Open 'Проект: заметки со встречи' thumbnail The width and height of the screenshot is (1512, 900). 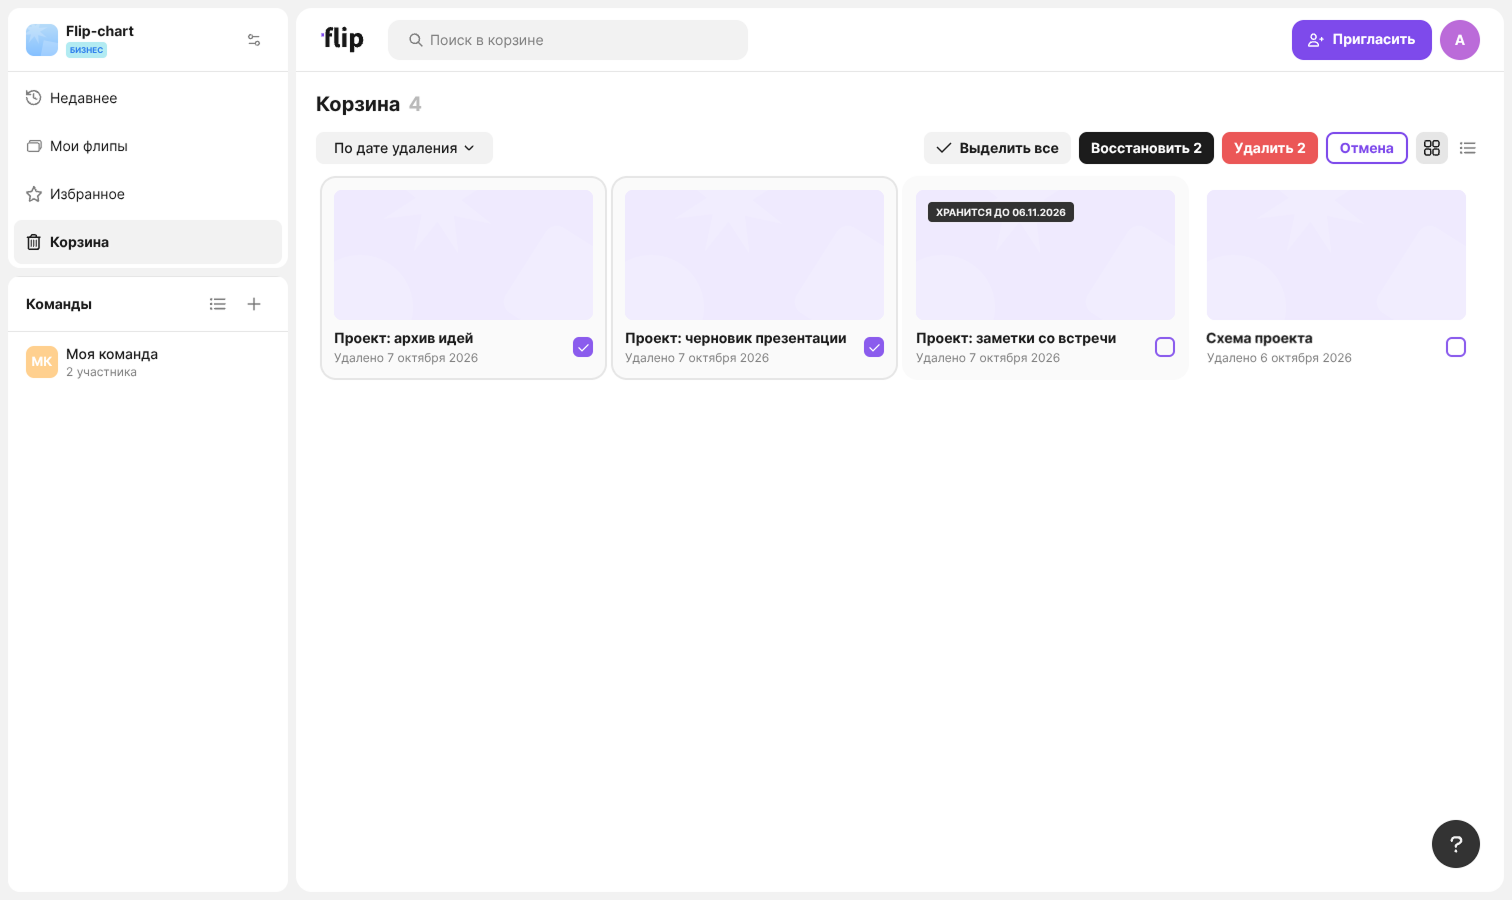click(1045, 255)
